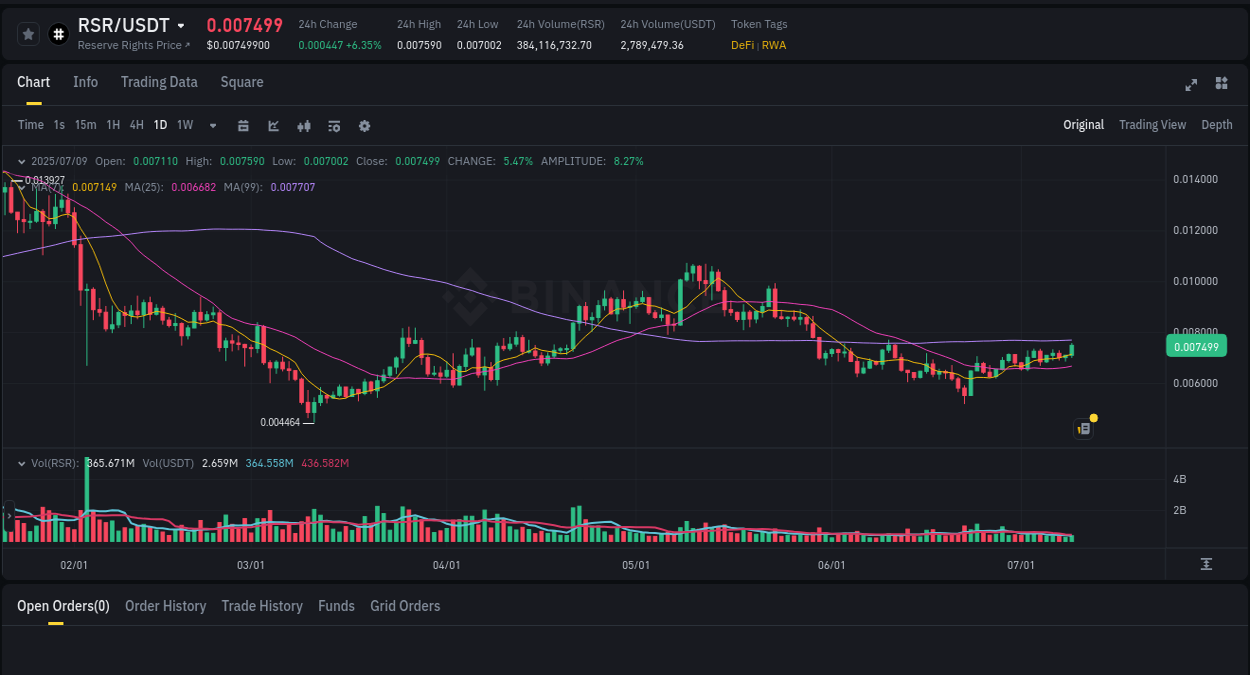Open the calendar date range selector icon

(x=243, y=125)
